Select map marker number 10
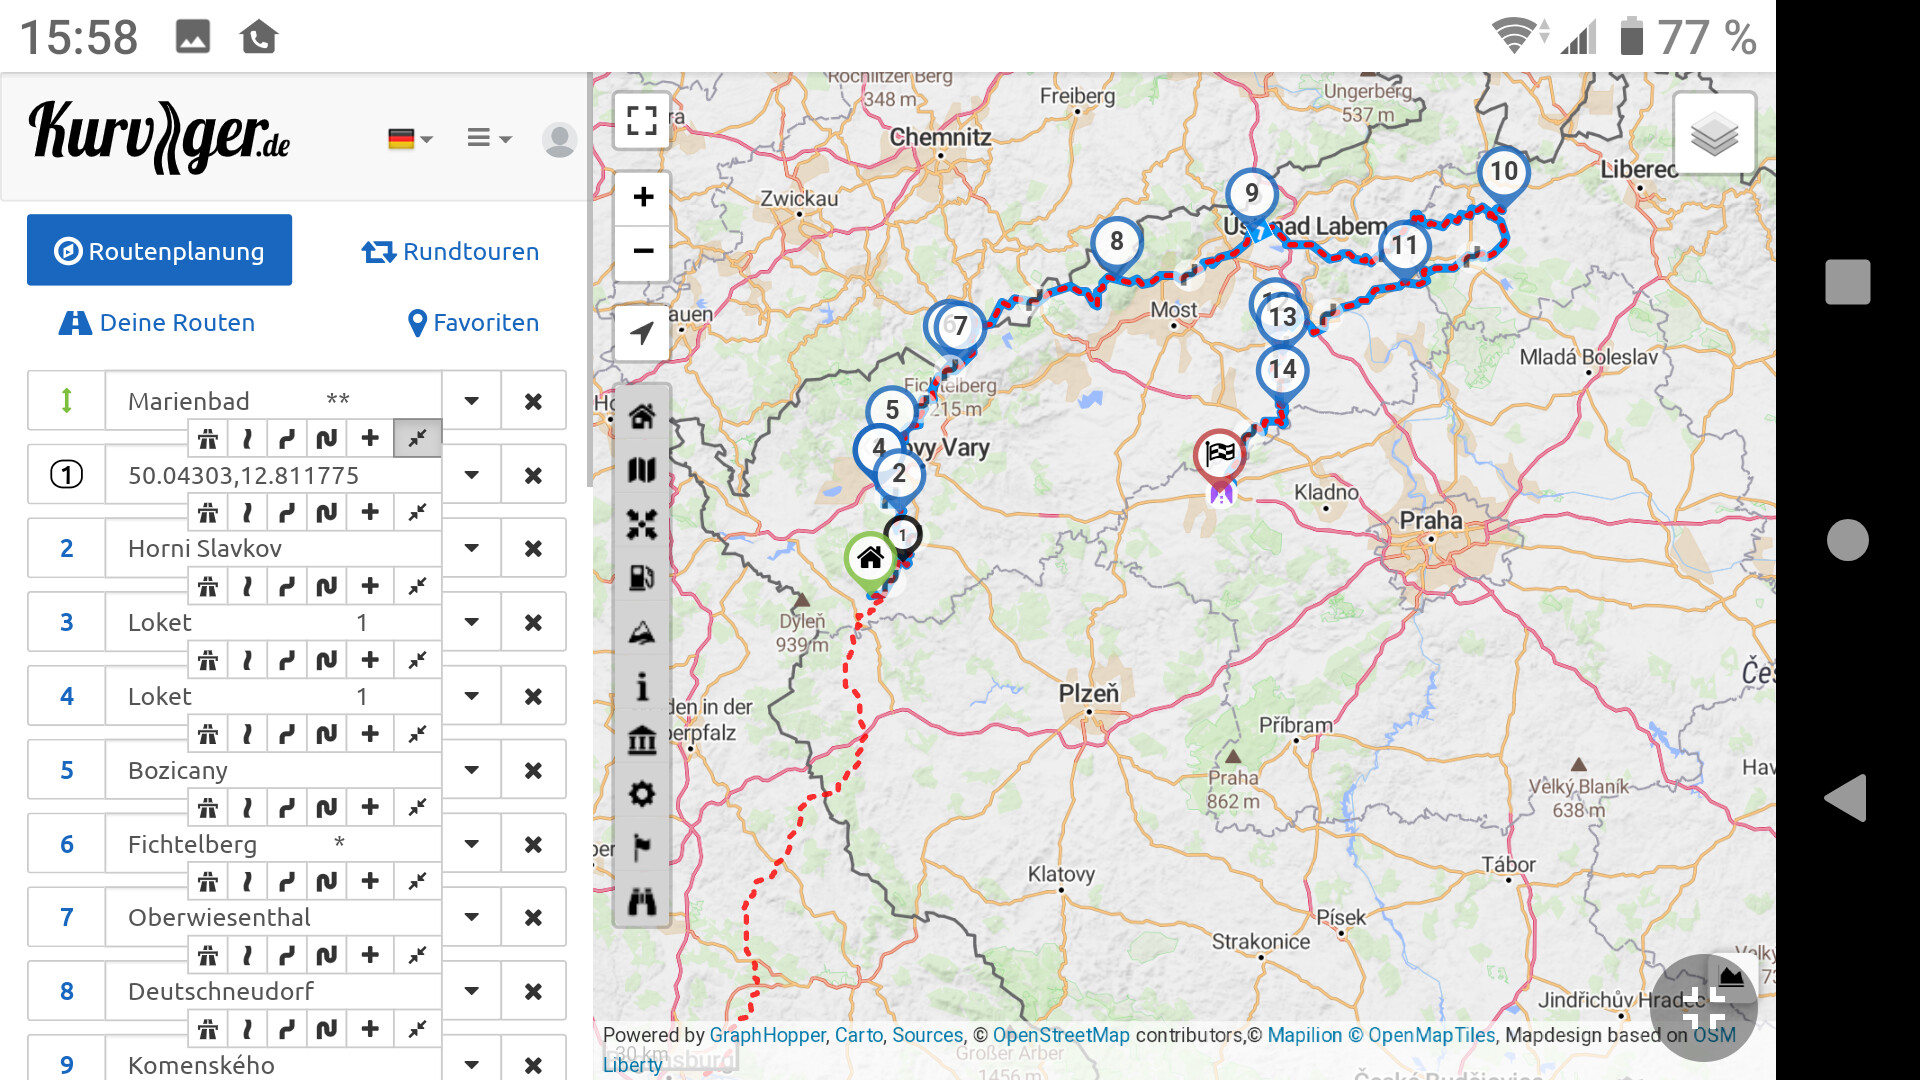This screenshot has height=1080, width=1920. point(1503,173)
